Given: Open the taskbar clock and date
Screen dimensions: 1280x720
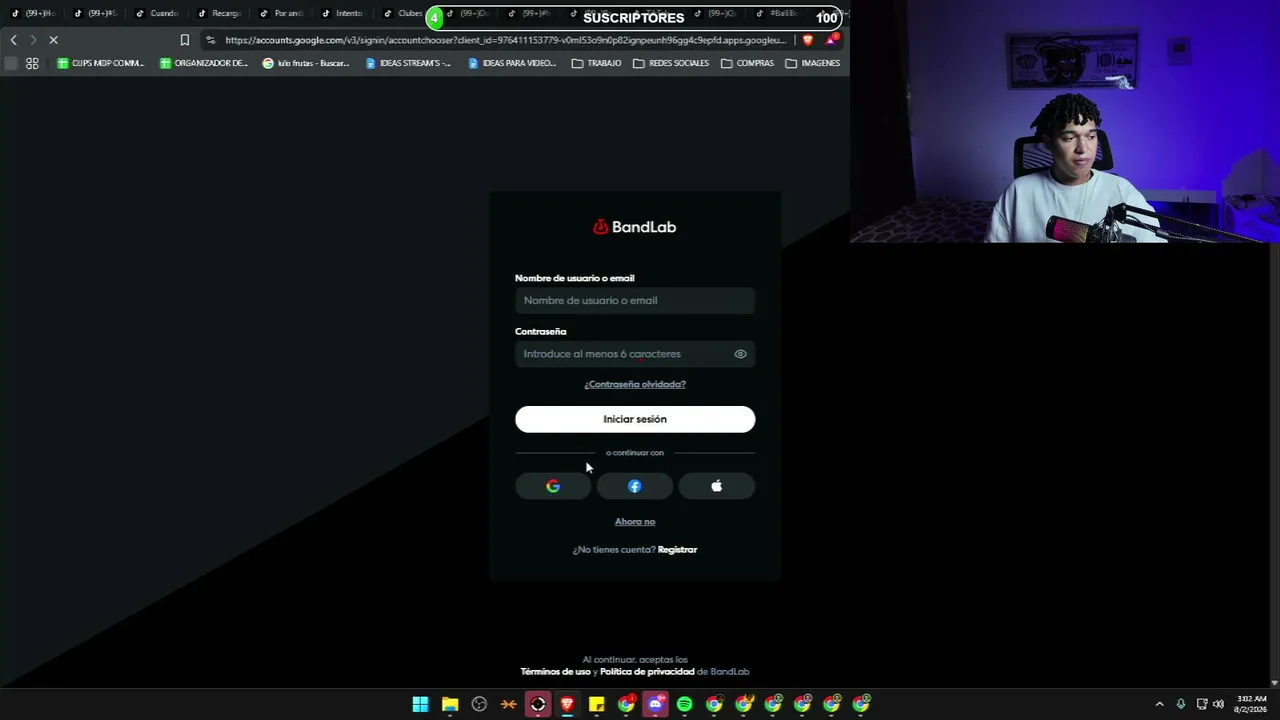Looking at the screenshot, I should (x=1251, y=704).
